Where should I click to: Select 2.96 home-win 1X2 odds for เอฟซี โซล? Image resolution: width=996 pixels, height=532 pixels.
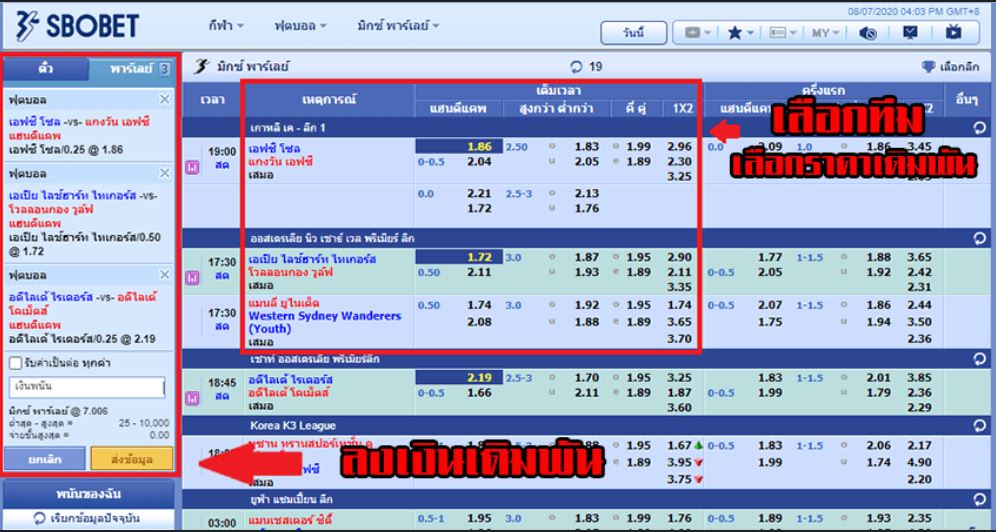tap(680, 147)
